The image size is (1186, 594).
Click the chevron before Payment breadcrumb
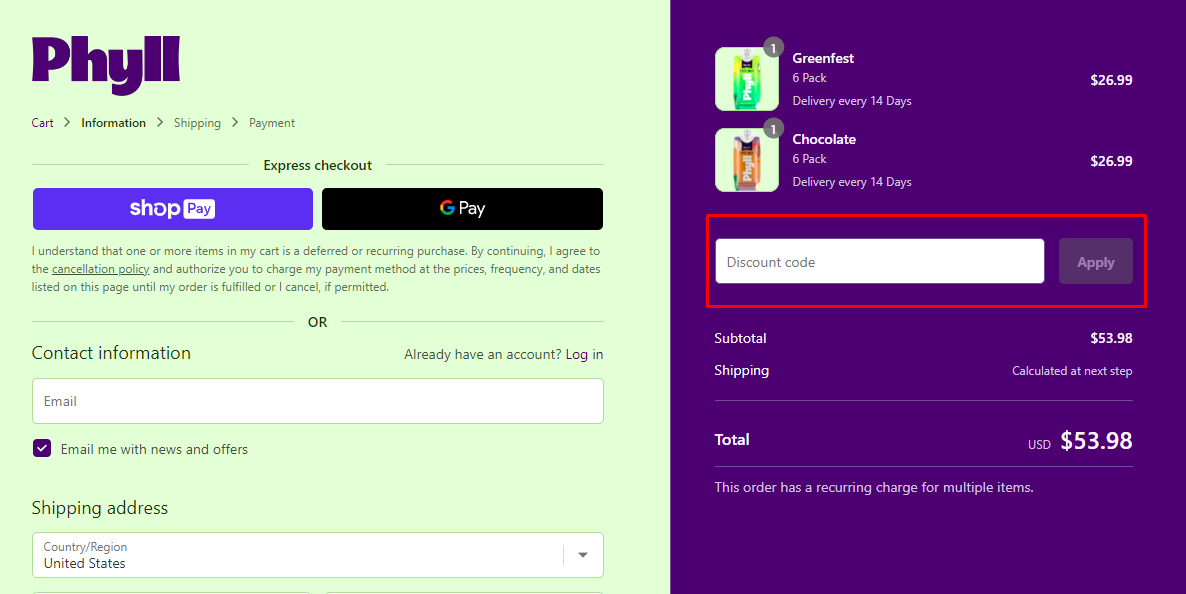tap(235, 123)
